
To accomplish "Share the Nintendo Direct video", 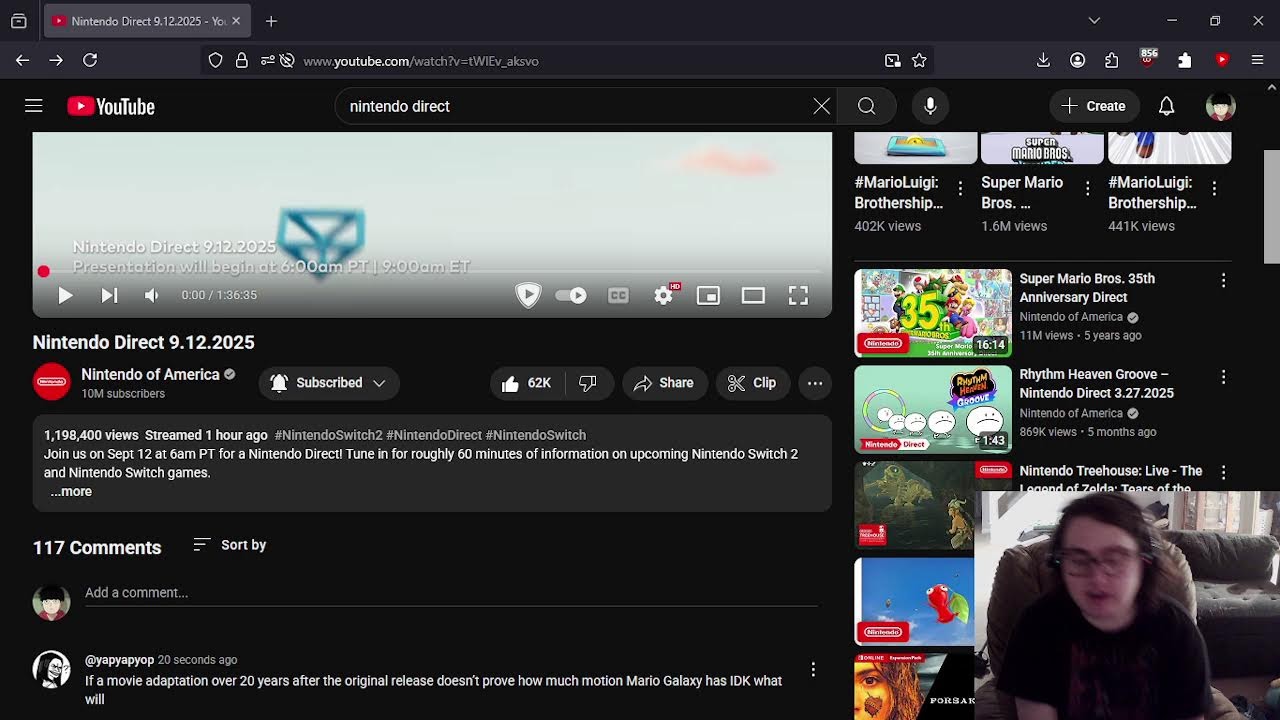I will [x=664, y=383].
